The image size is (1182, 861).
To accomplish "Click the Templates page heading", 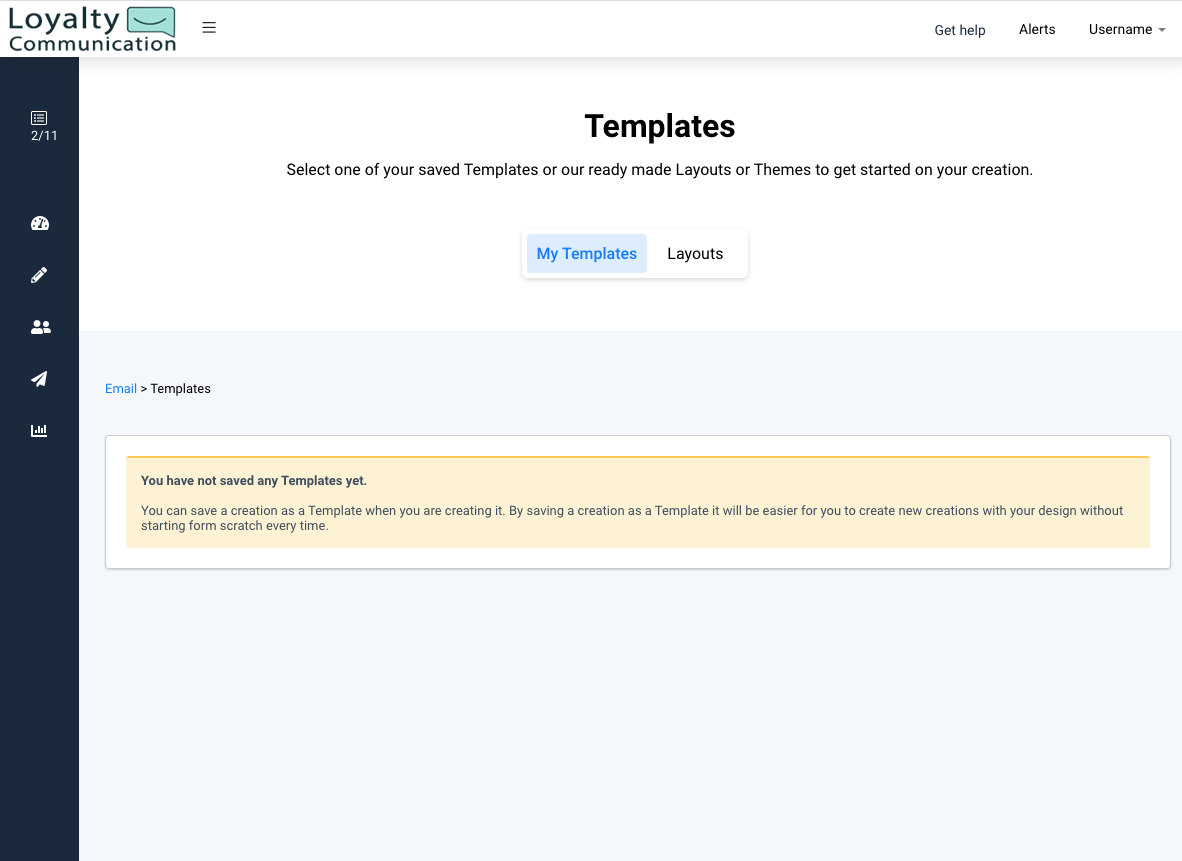I will [x=659, y=126].
